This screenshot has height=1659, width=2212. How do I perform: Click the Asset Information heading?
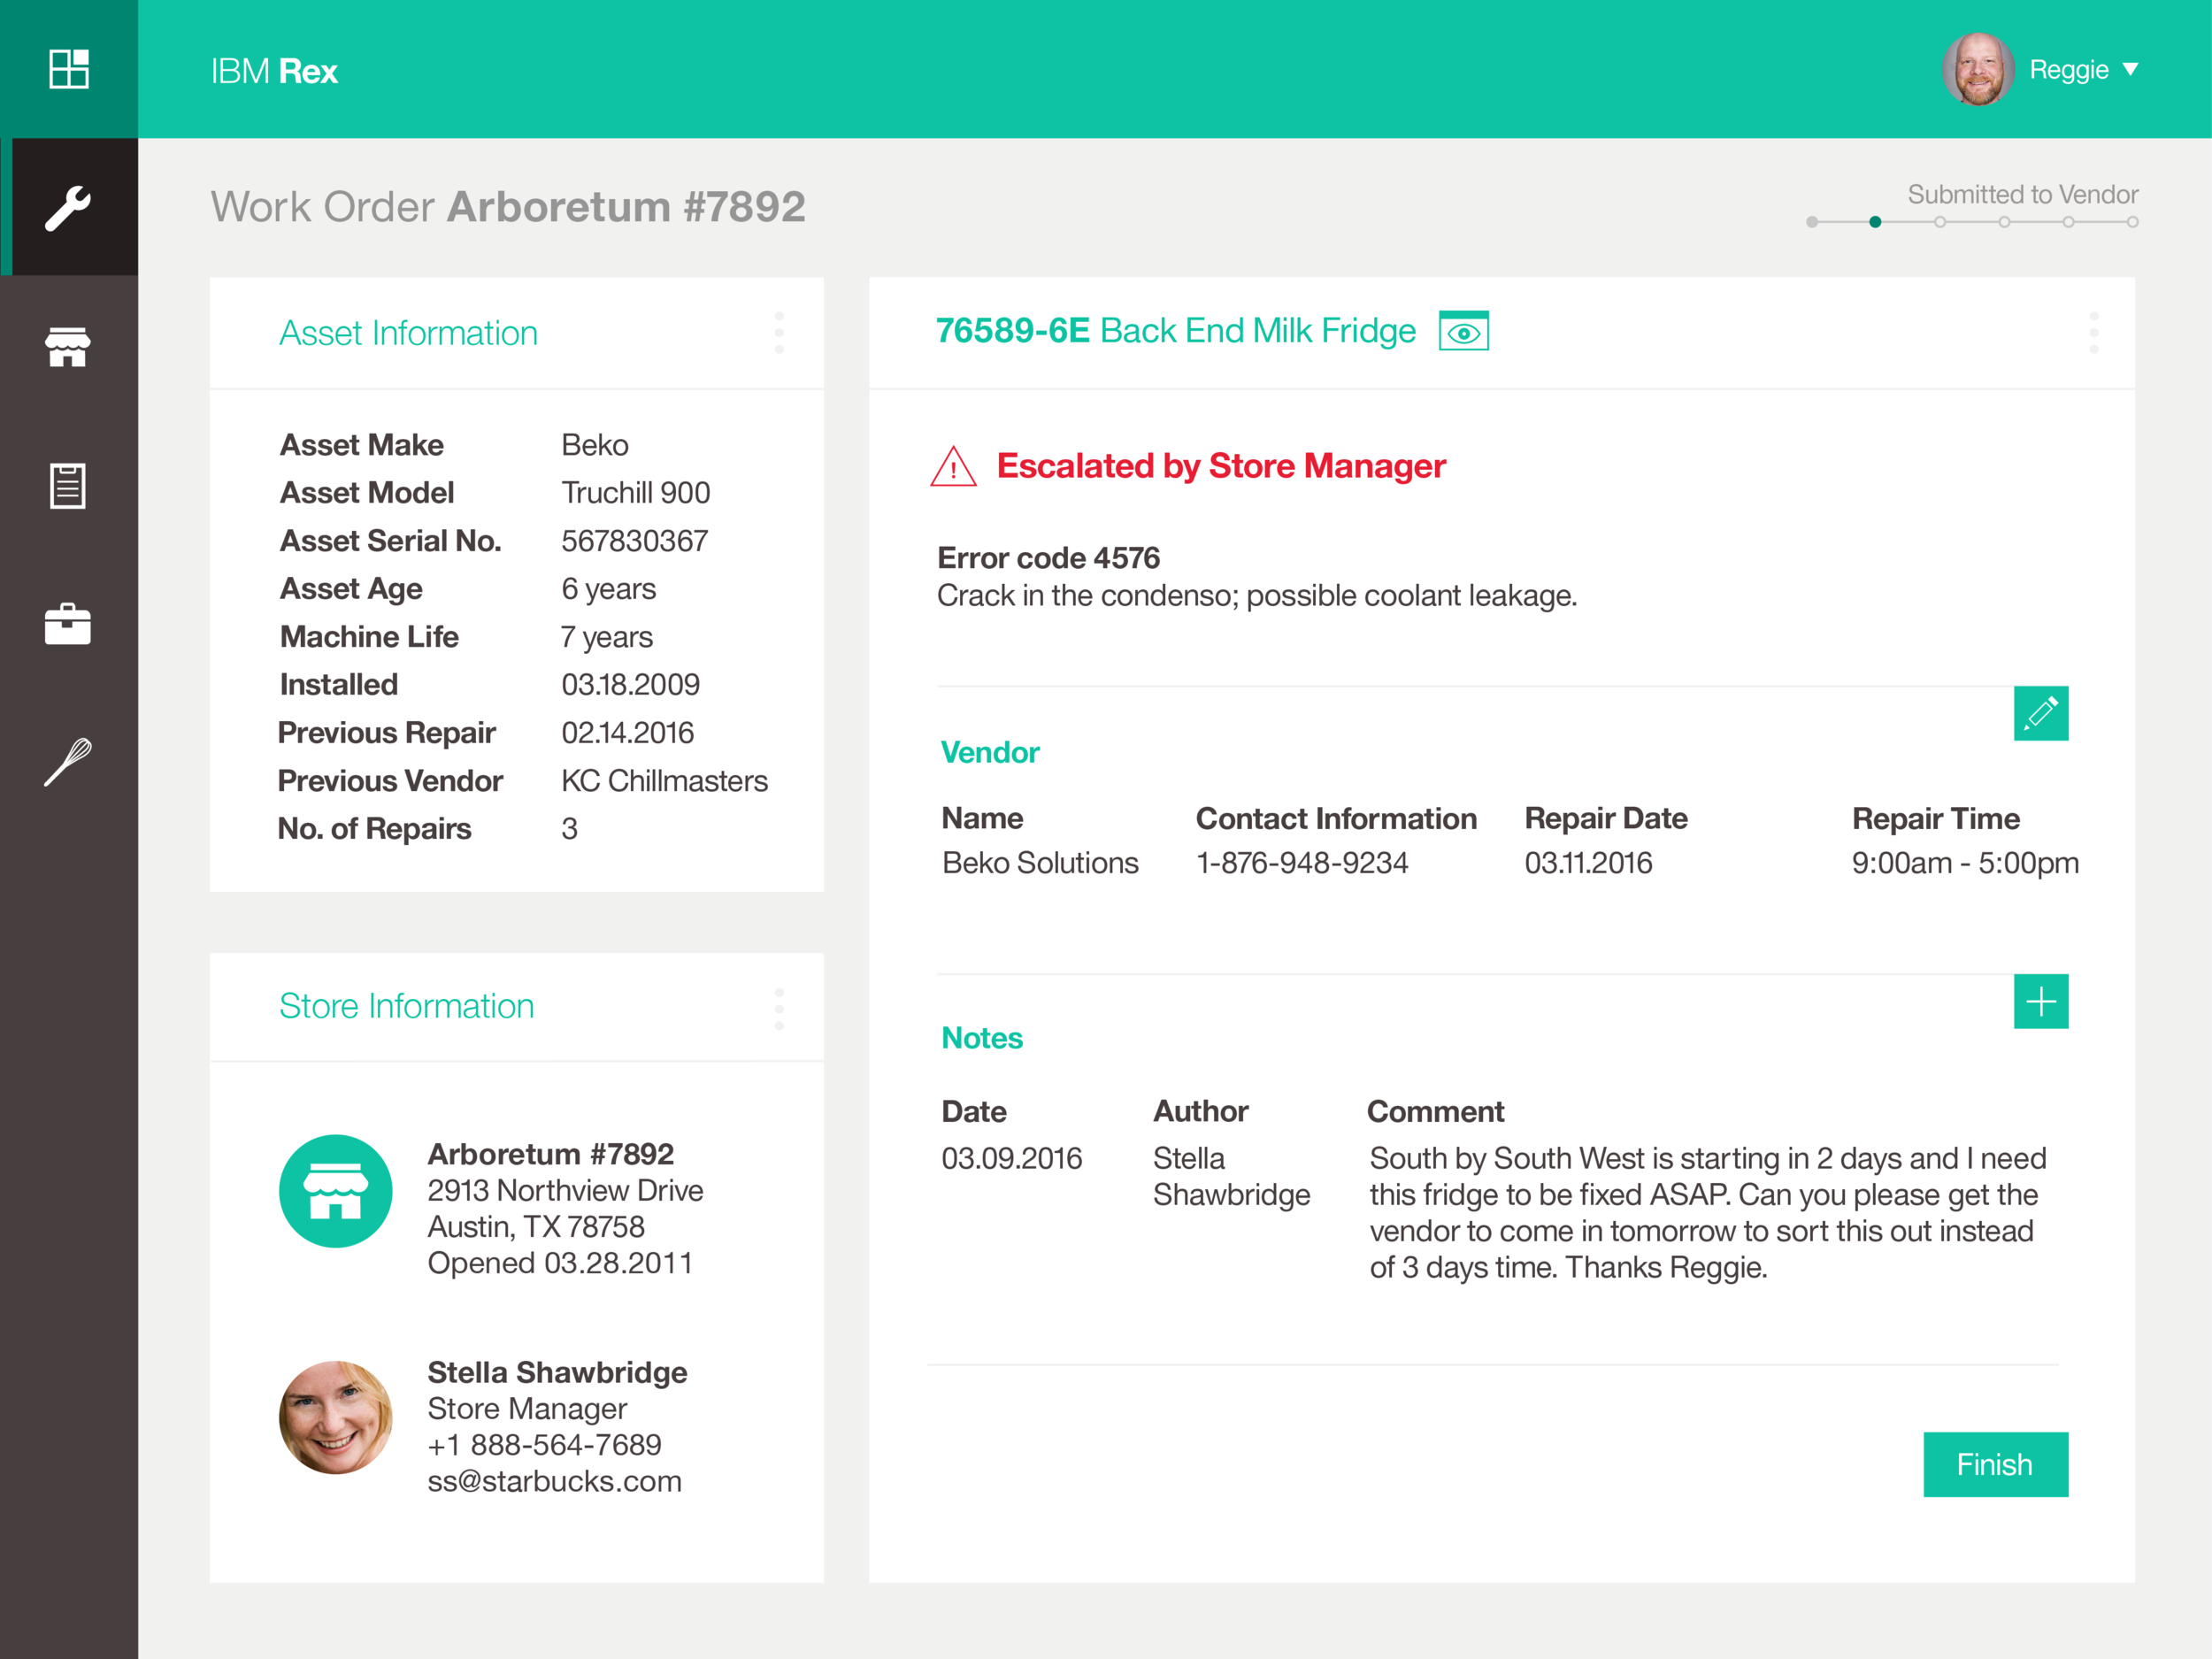(x=408, y=333)
